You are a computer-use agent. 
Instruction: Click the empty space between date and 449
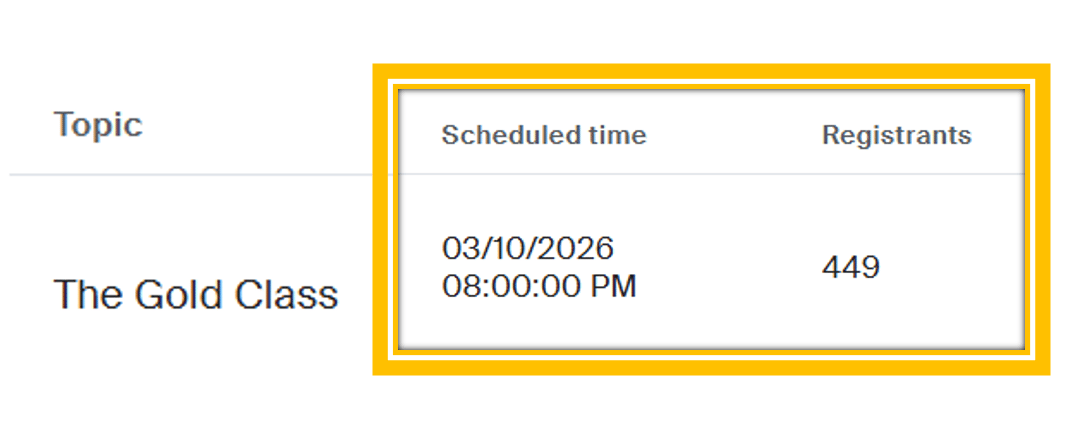tap(723, 267)
